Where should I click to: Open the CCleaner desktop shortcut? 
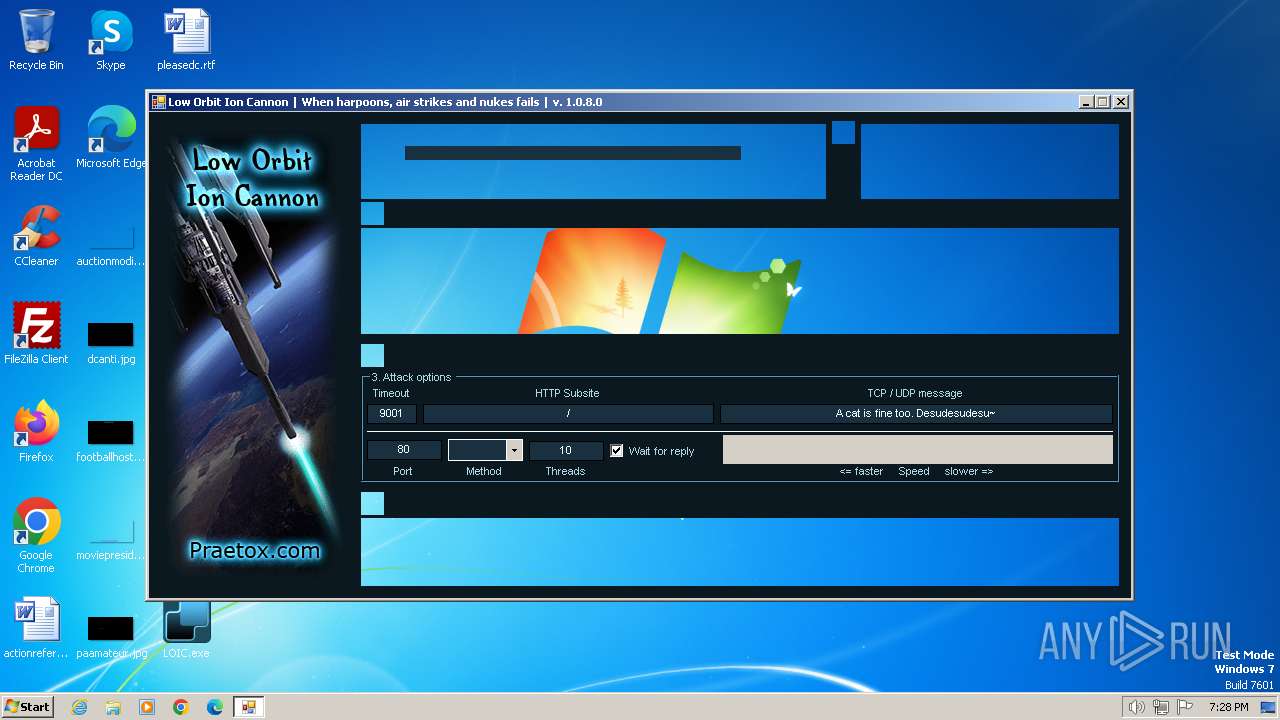pyautogui.click(x=36, y=236)
